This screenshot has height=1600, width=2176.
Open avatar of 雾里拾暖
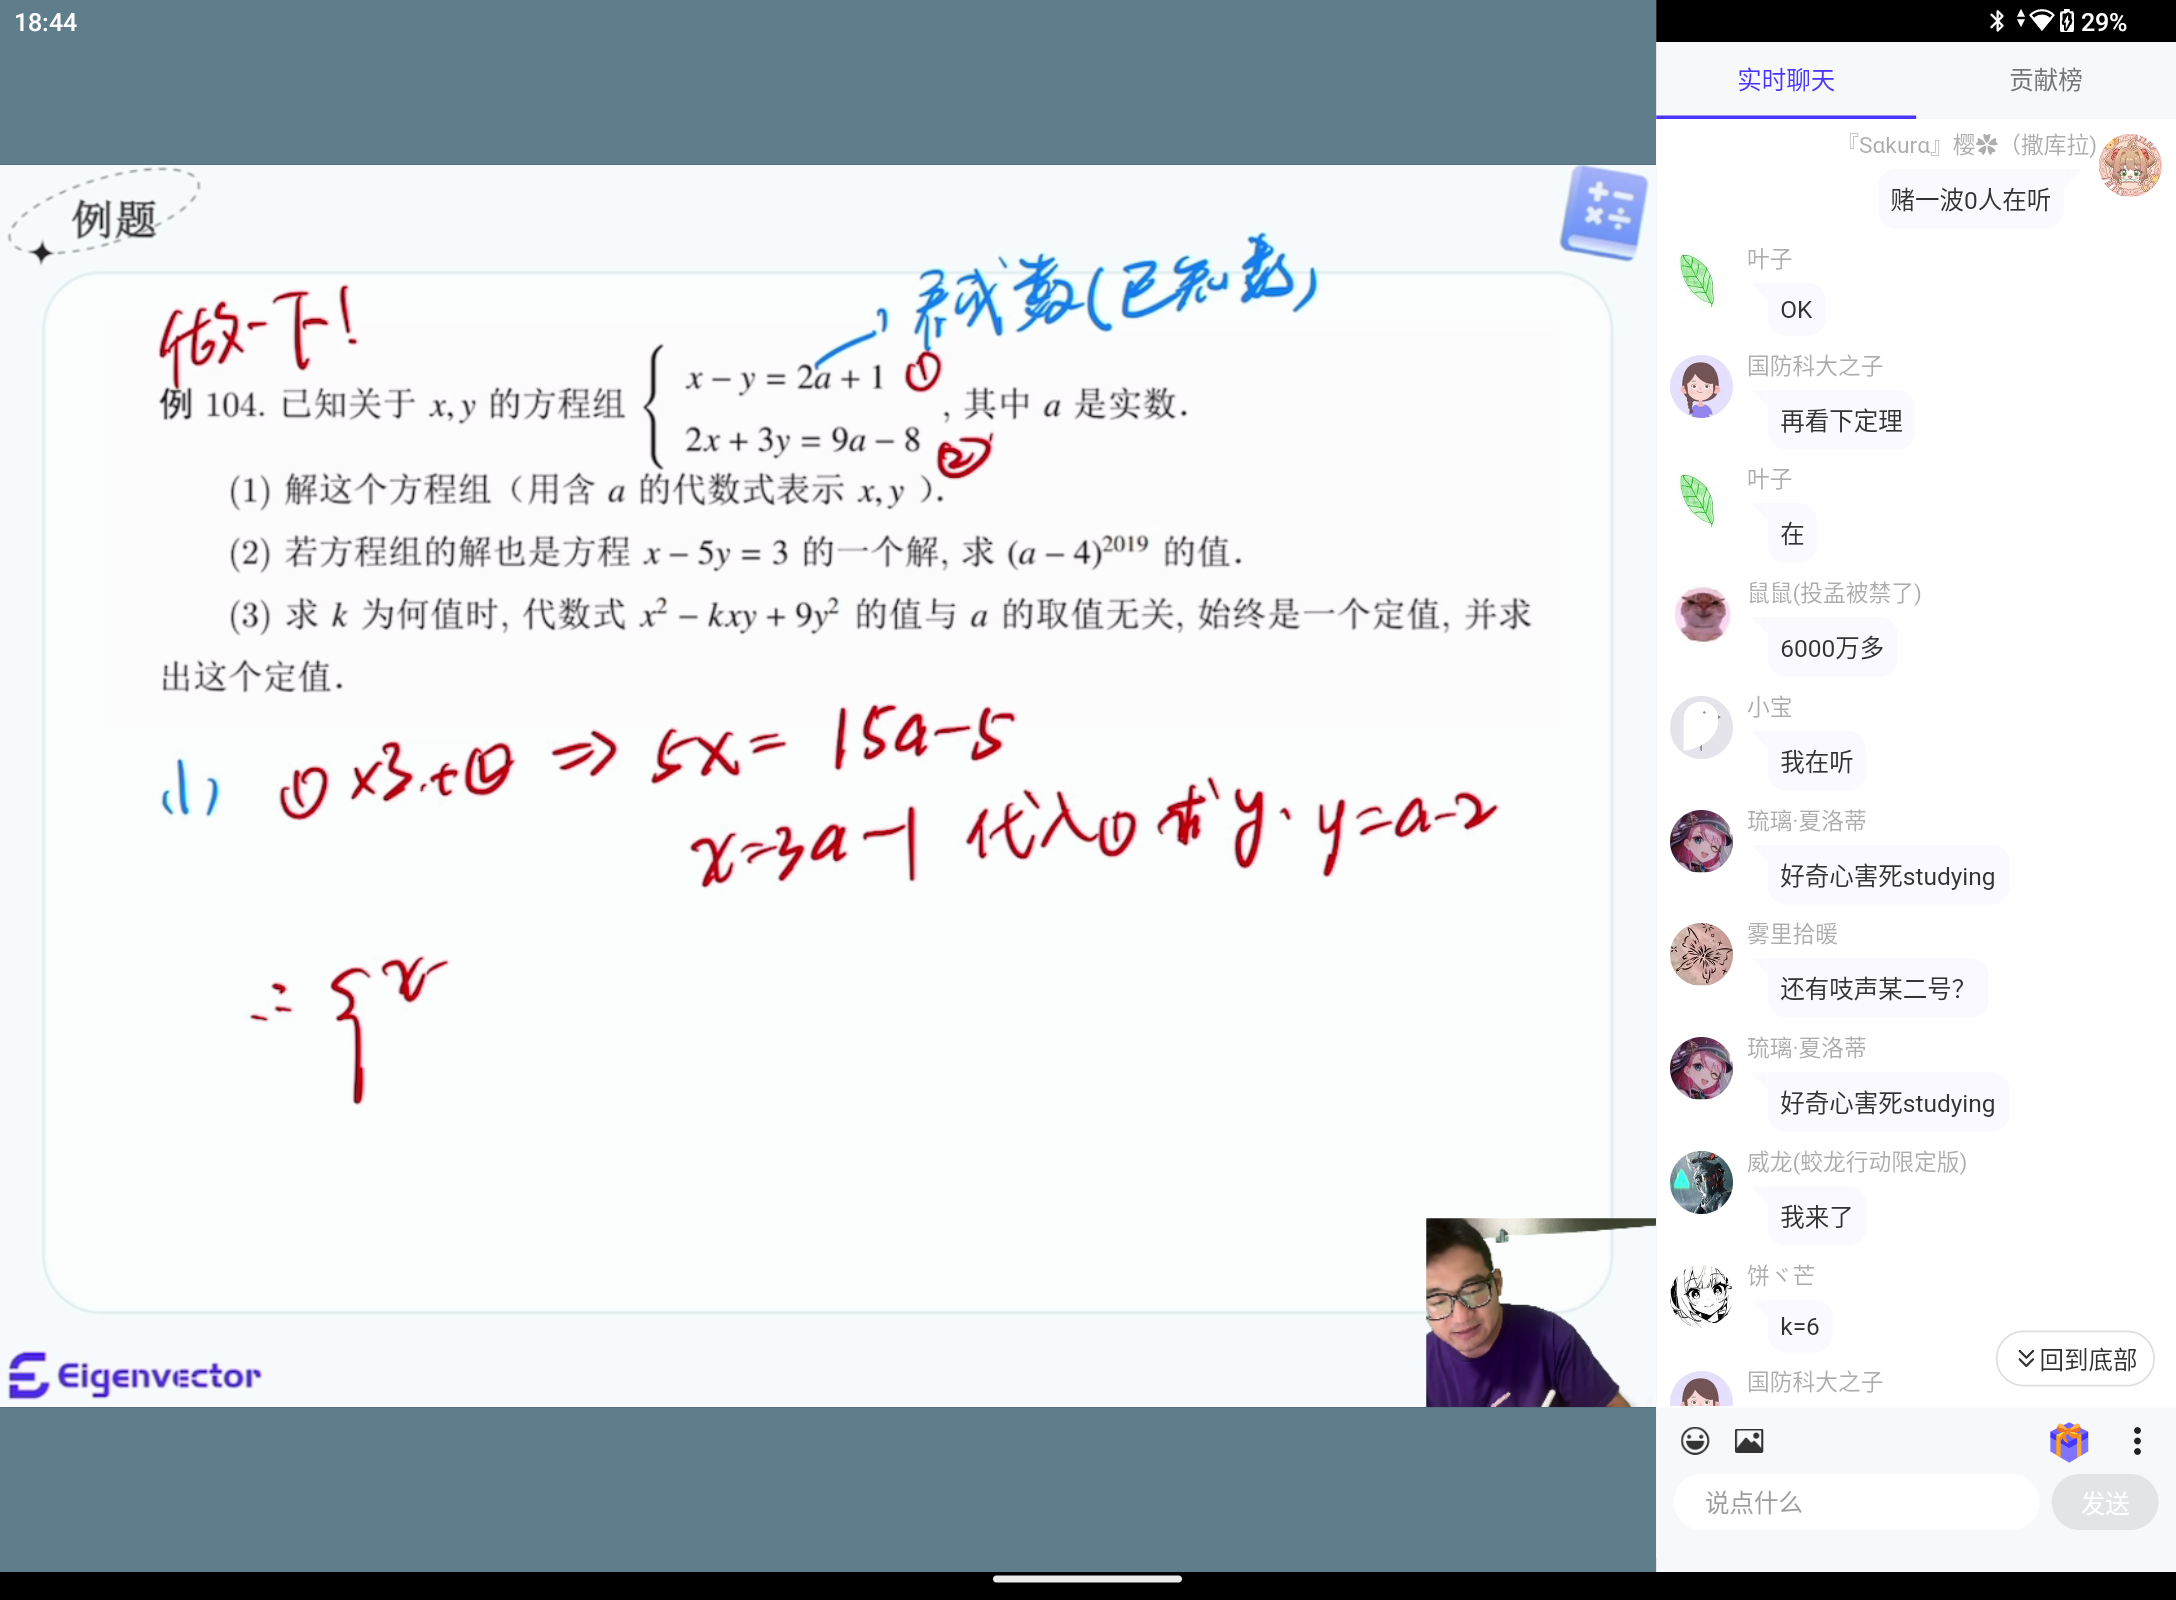tap(1701, 954)
